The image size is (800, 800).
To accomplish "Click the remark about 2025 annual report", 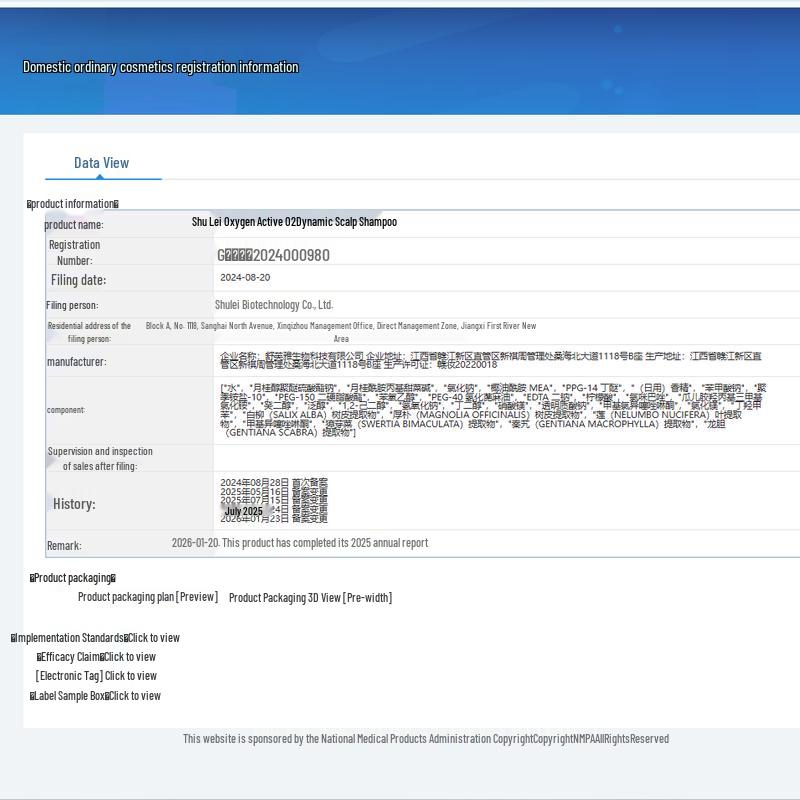I will tap(300, 543).
